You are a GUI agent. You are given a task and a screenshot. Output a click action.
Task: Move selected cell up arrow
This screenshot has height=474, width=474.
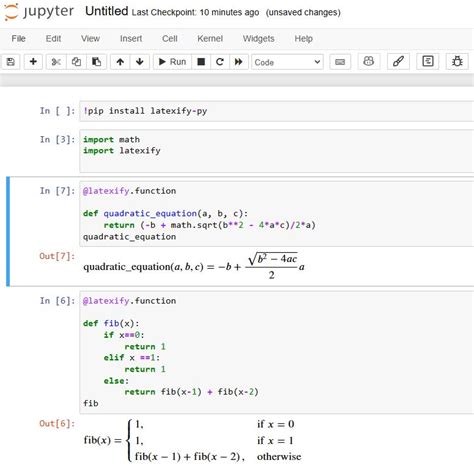coord(120,62)
